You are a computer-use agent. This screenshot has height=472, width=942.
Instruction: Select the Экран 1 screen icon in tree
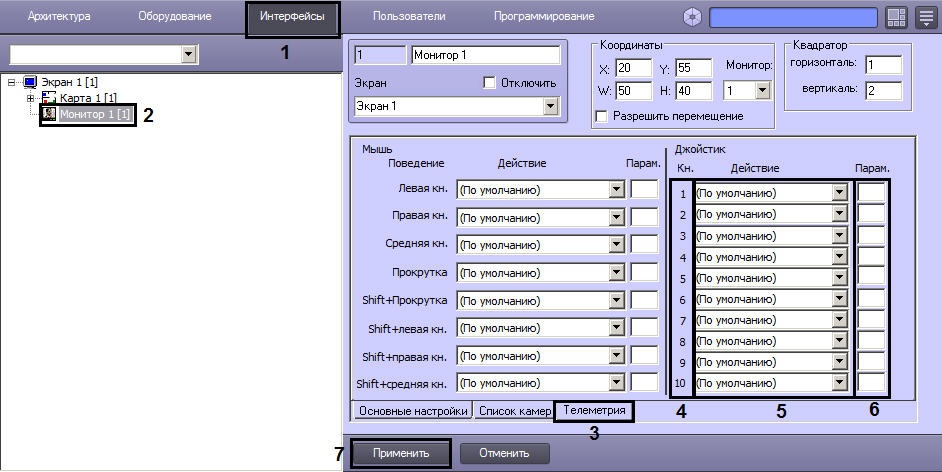30,82
